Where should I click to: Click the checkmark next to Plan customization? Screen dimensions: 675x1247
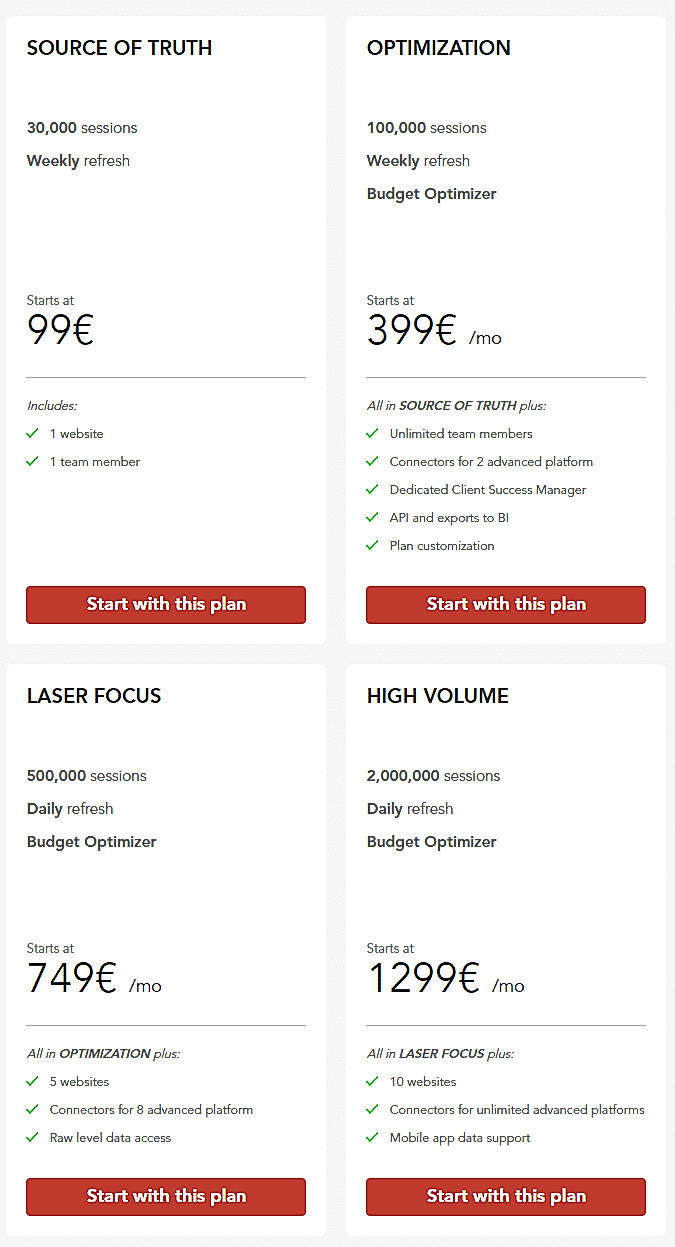tap(372, 545)
